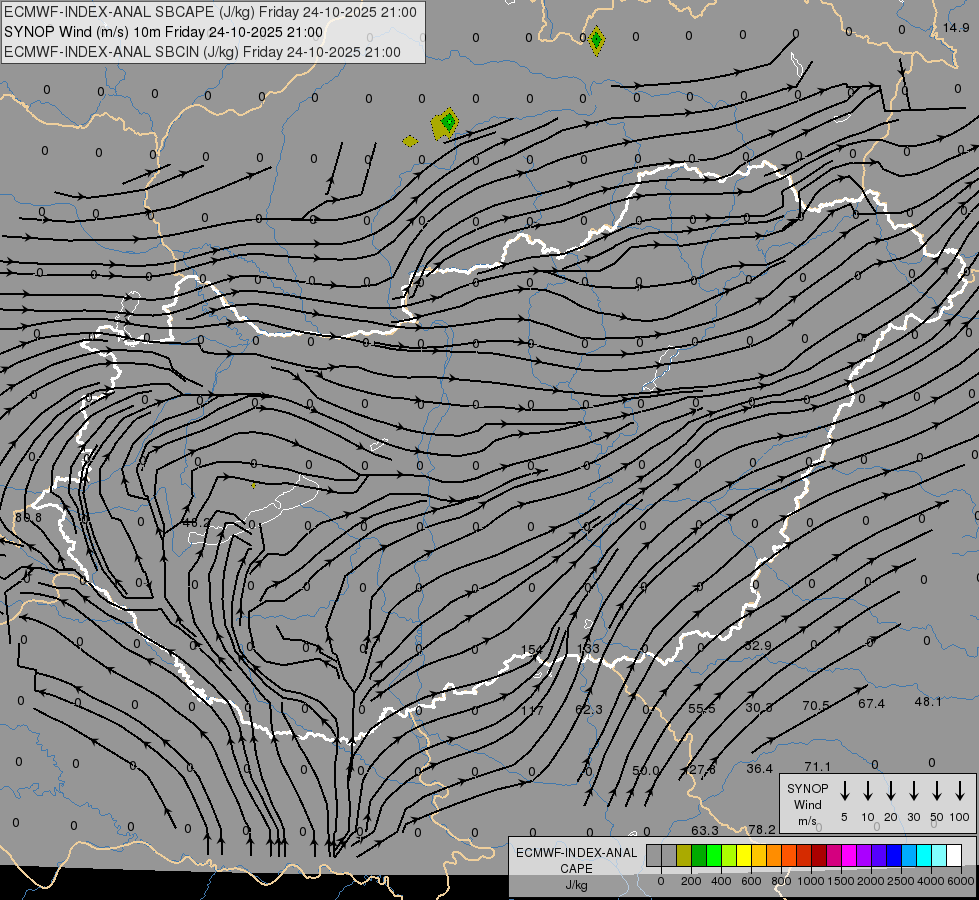Click the SYNOP Wind 10m title line
This screenshot has height=900, width=979.
point(164,32)
